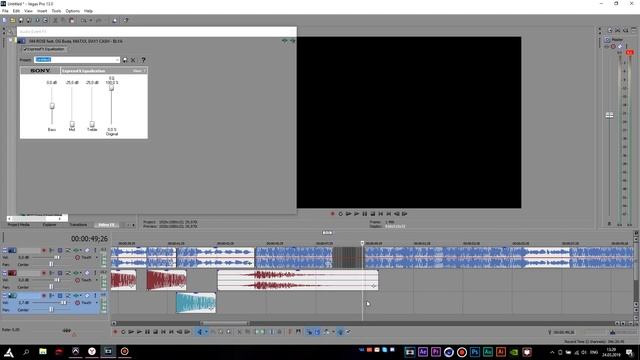
Task: Switch to Transitions tab
Action: (x=78, y=225)
